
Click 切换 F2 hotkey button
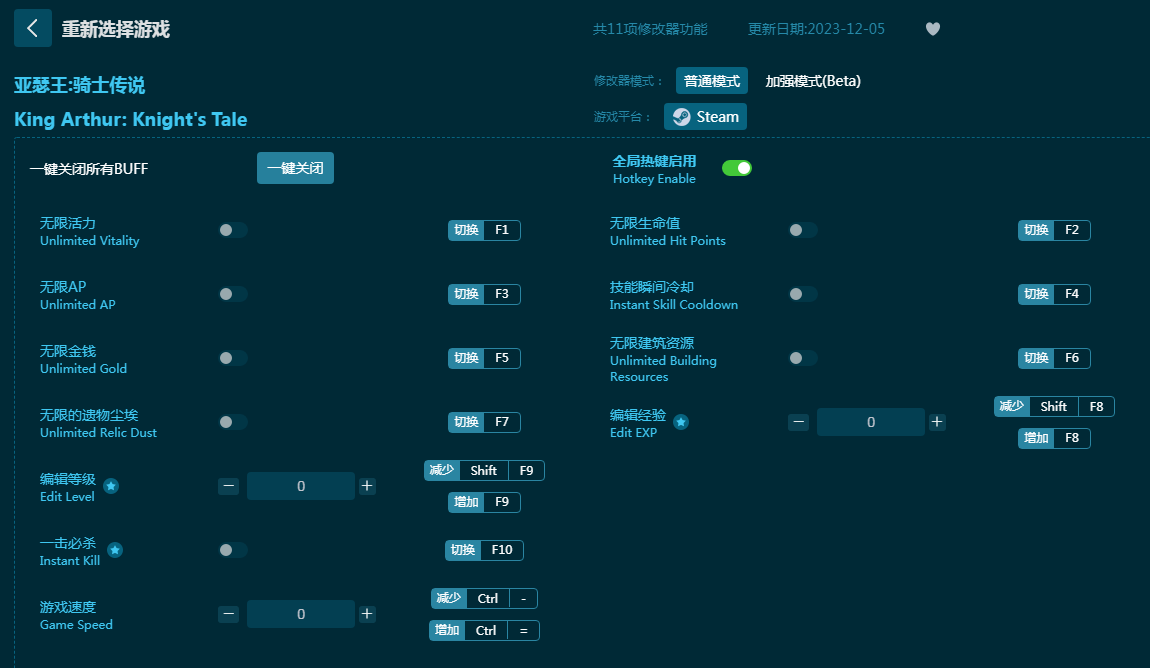click(1054, 230)
